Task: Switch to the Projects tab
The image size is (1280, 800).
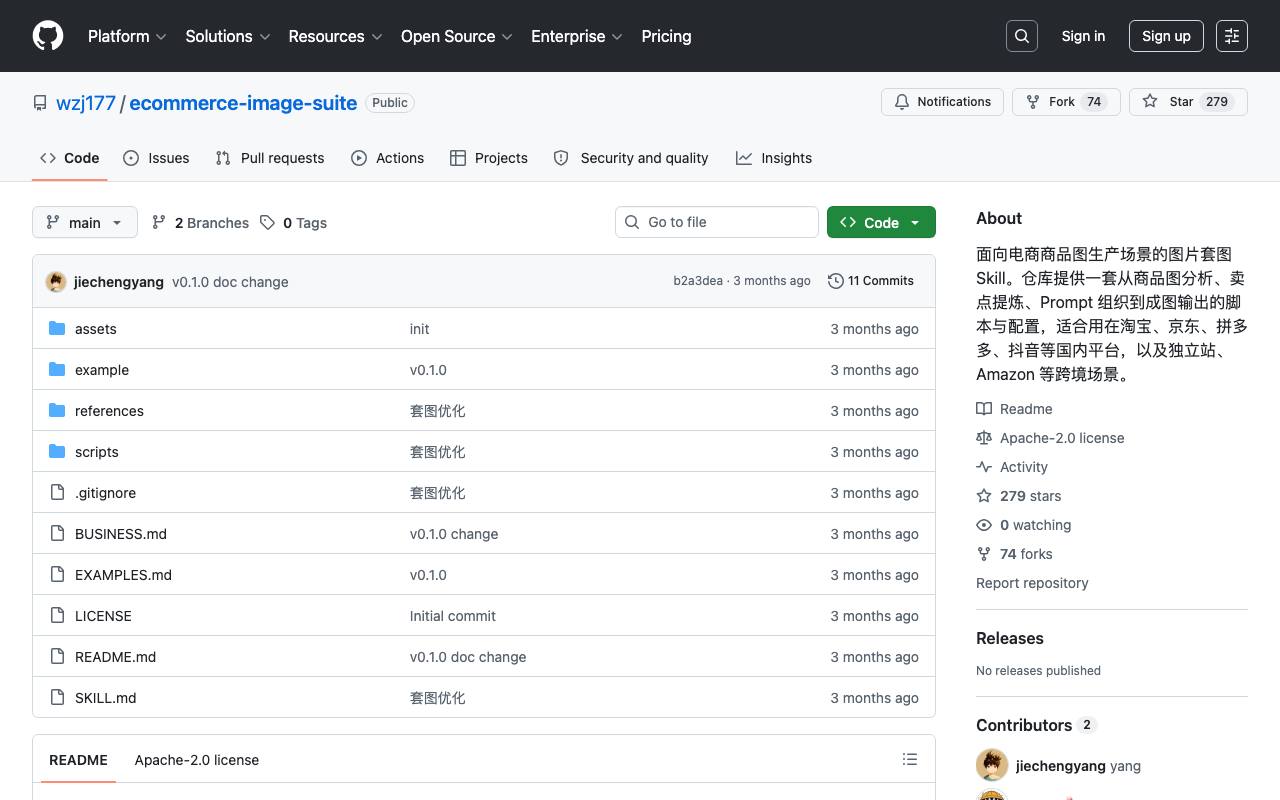Action: coord(489,158)
